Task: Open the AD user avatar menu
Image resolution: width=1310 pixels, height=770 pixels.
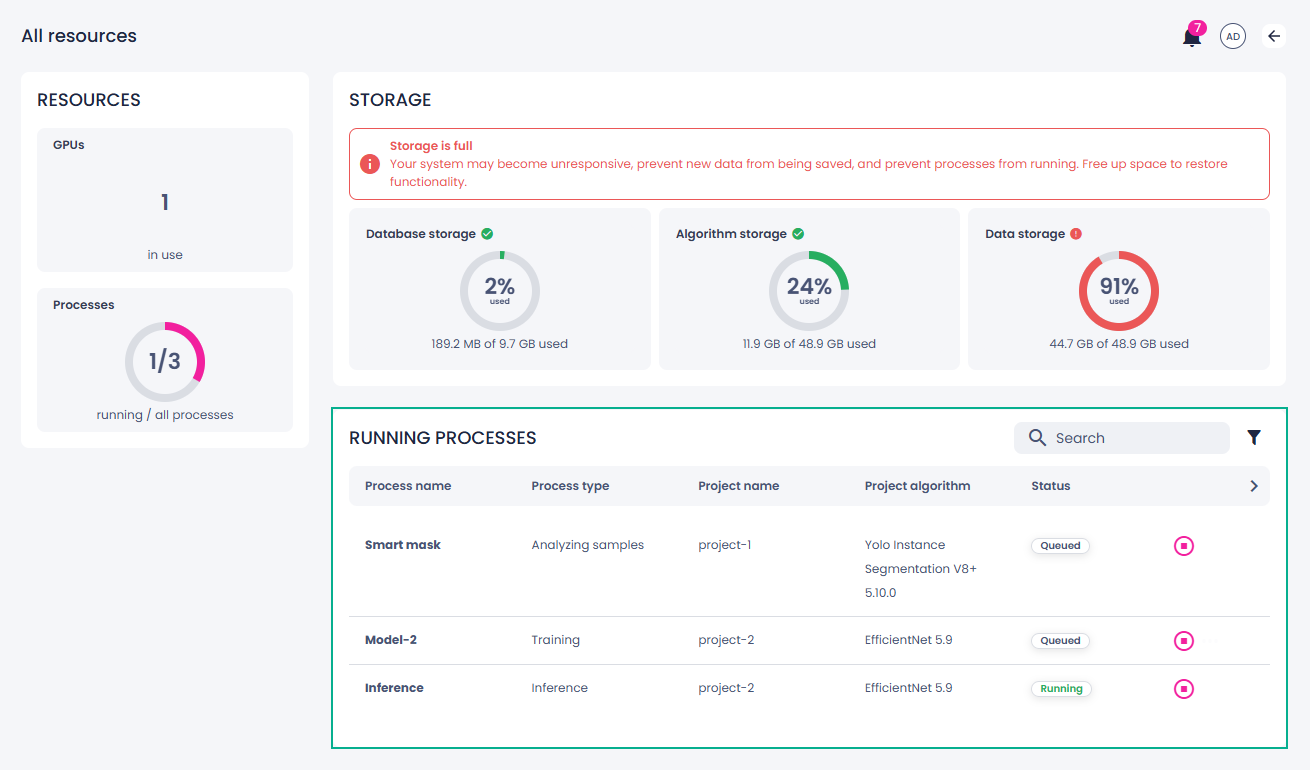Action: coord(1233,37)
